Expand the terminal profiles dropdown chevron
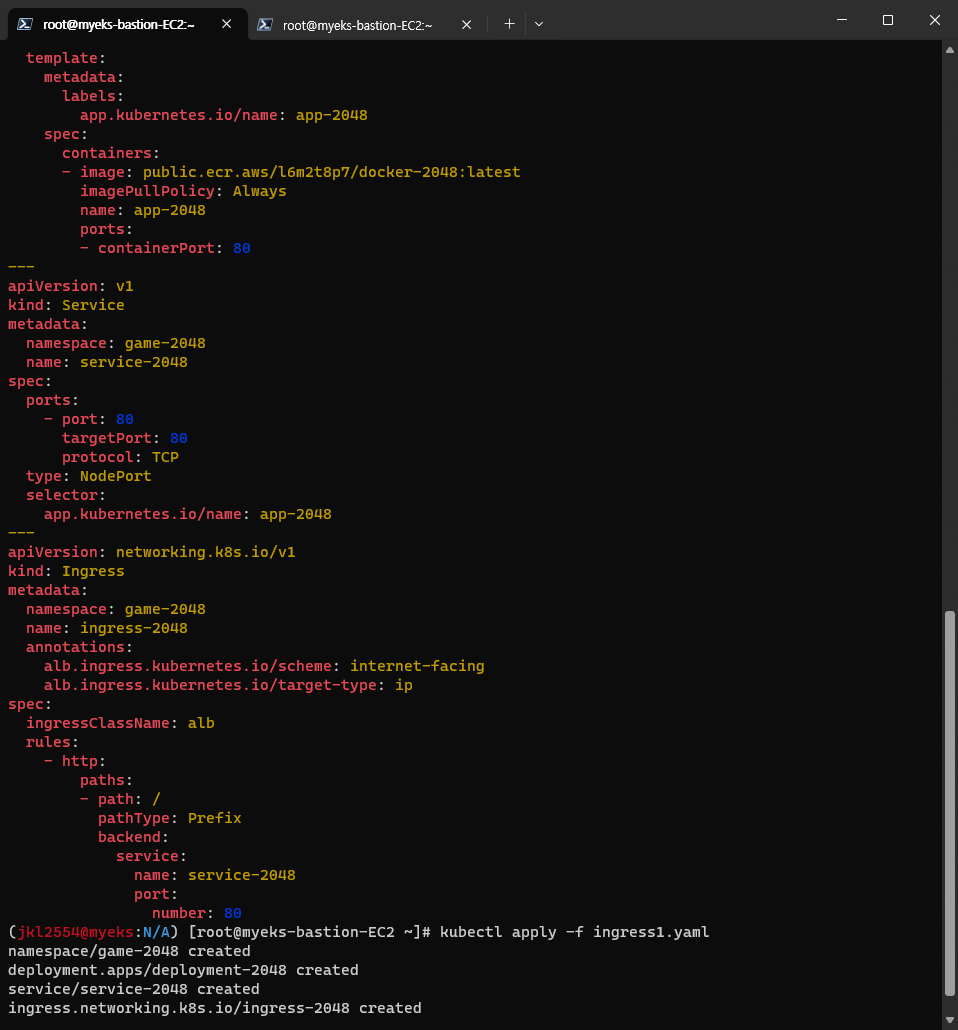The height and width of the screenshot is (1030, 958). click(x=539, y=24)
